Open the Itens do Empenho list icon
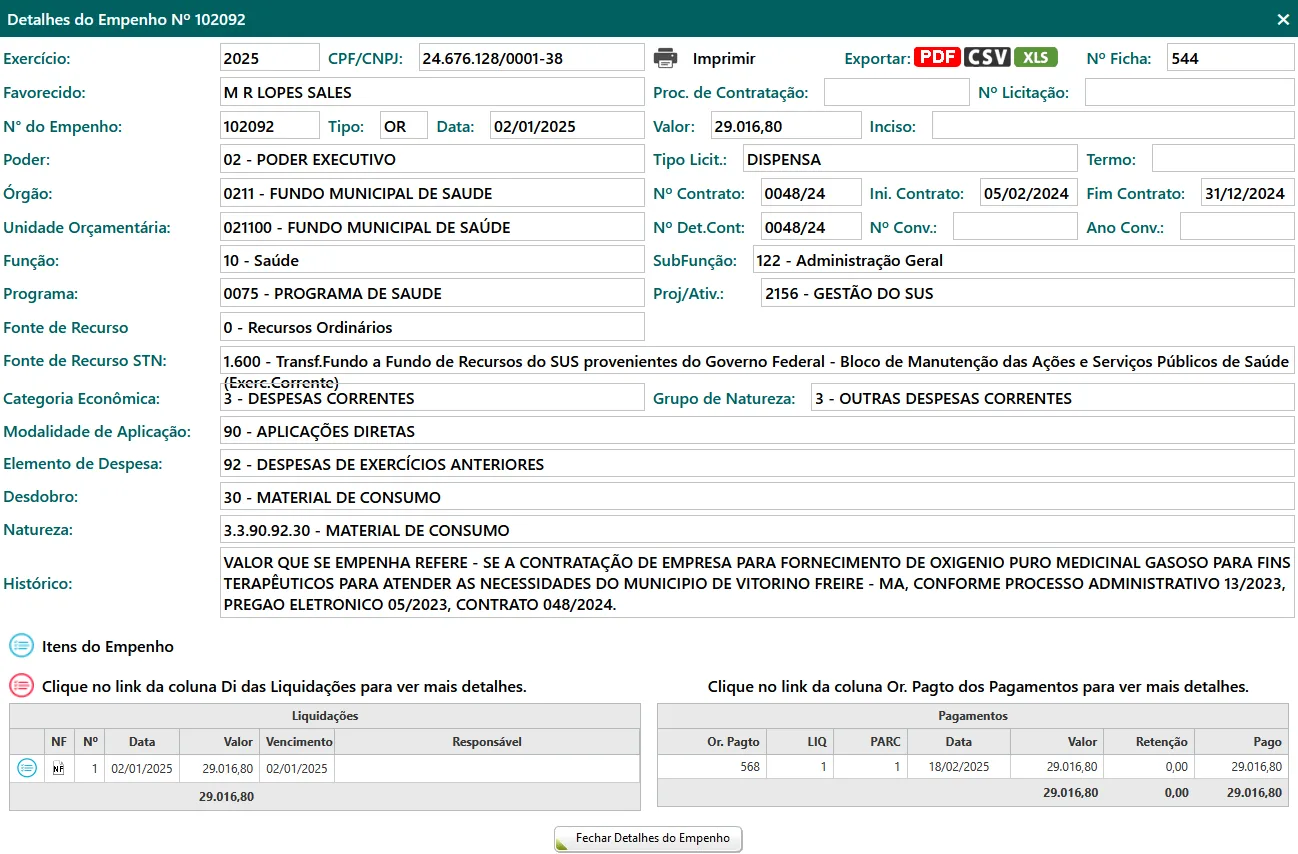 pyautogui.click(x=21, y=646)
